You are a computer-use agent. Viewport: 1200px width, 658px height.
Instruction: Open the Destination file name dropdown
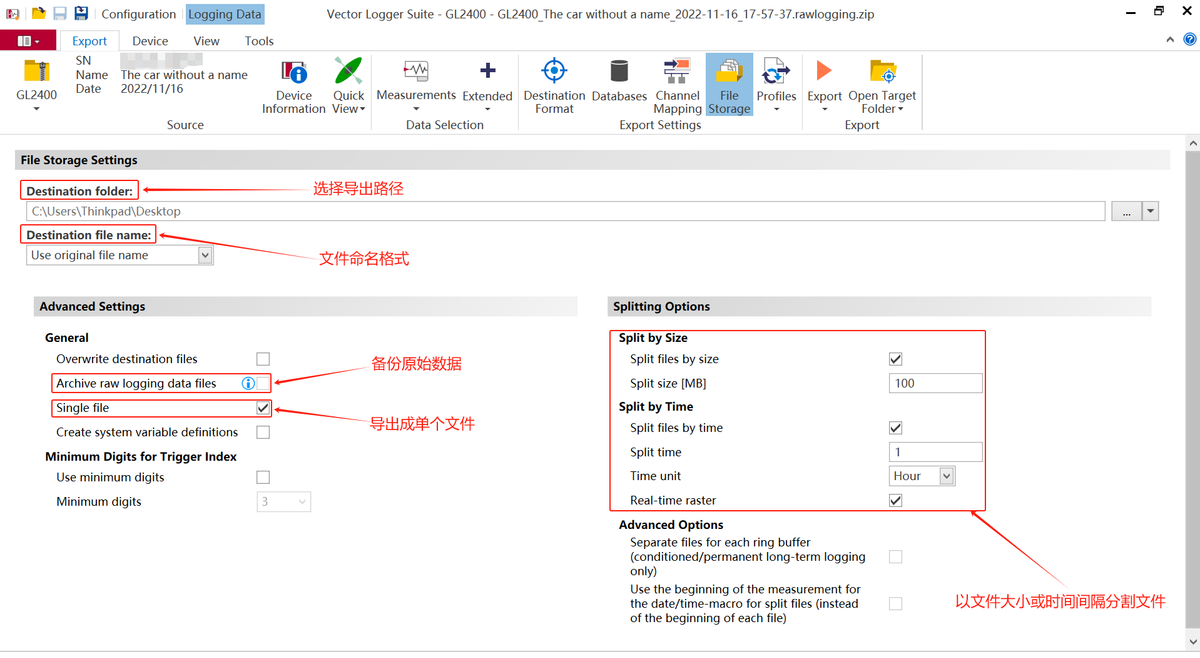click(205, 255)
